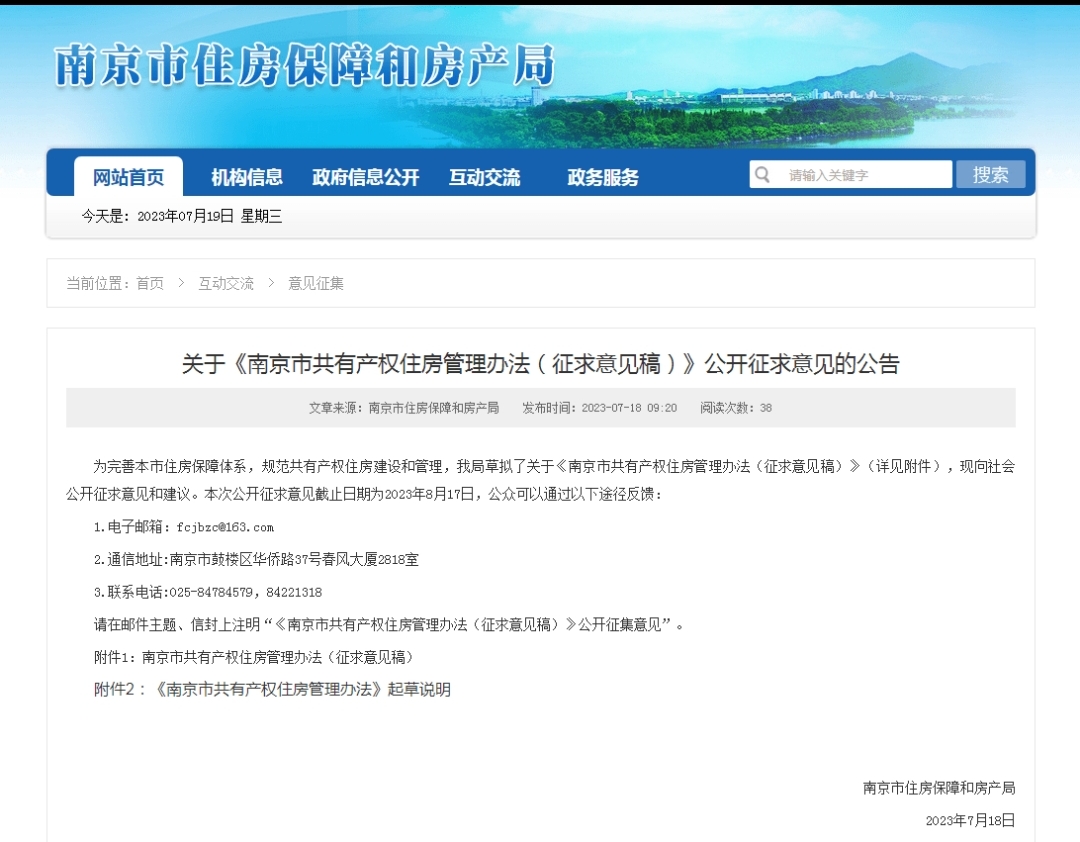Open the 政府信息公开 menu
Viewport: 1080px width, 842px height.
[x=365, y=177]
